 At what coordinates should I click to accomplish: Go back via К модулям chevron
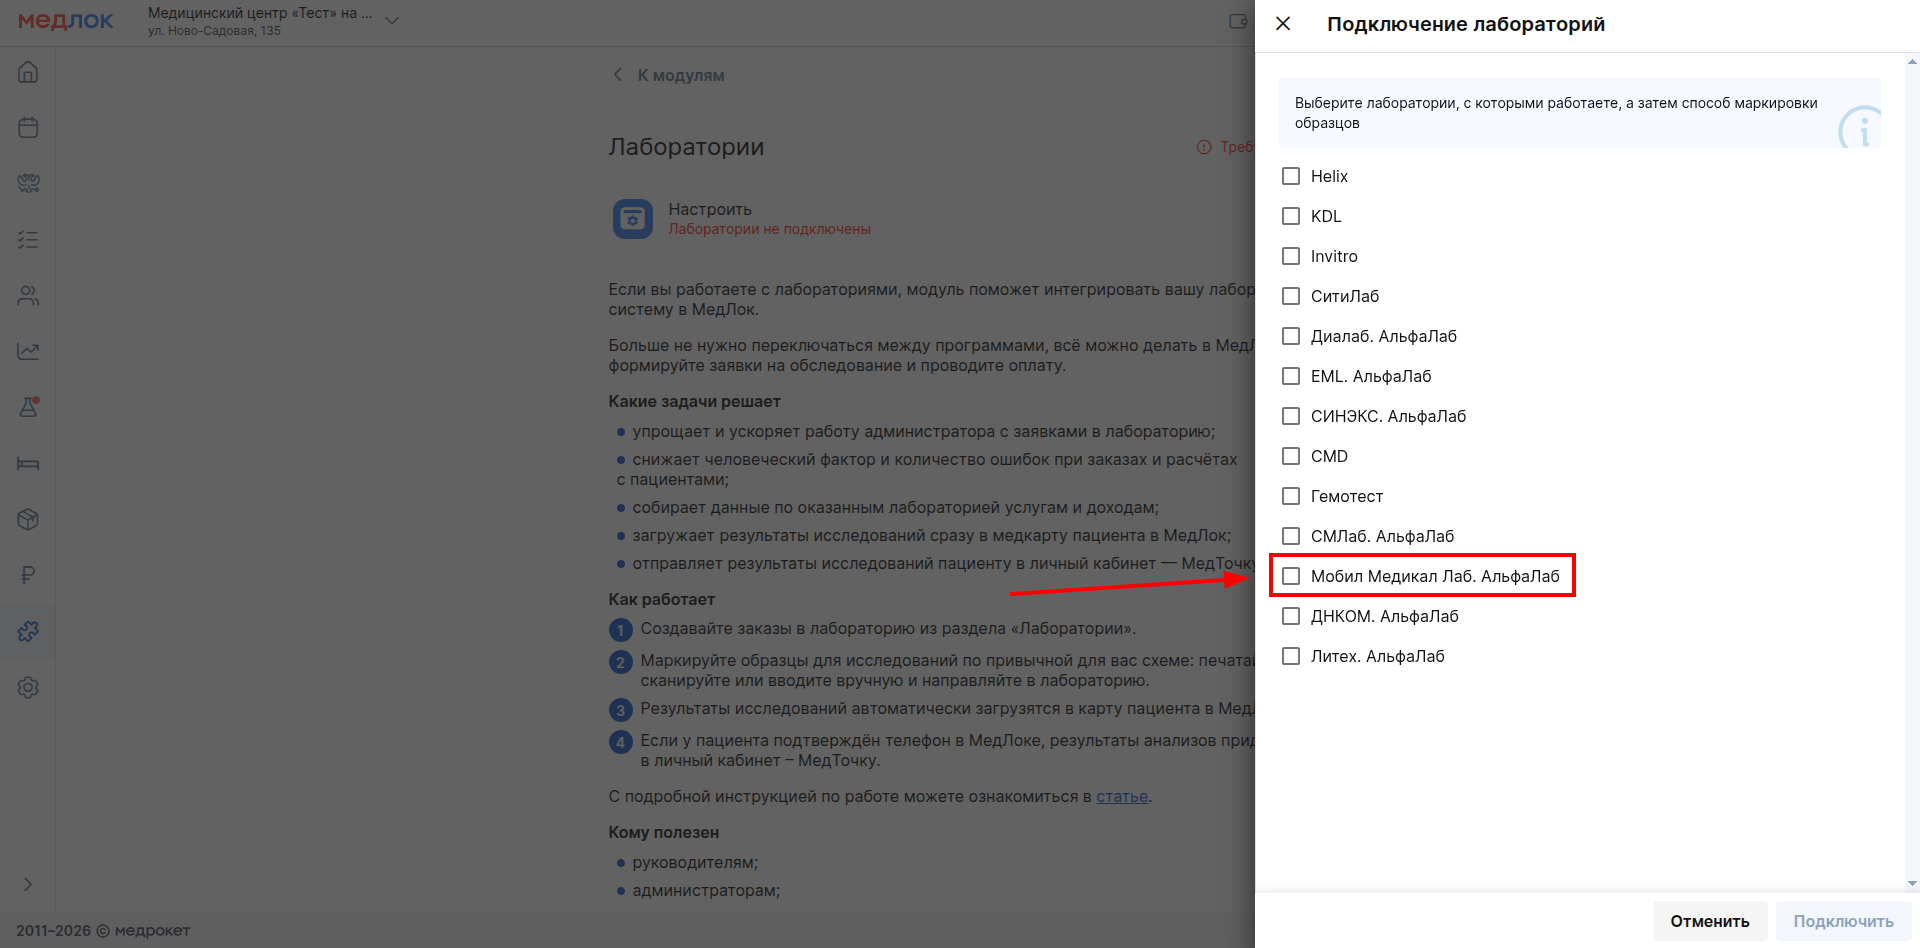tap(618, 75)
